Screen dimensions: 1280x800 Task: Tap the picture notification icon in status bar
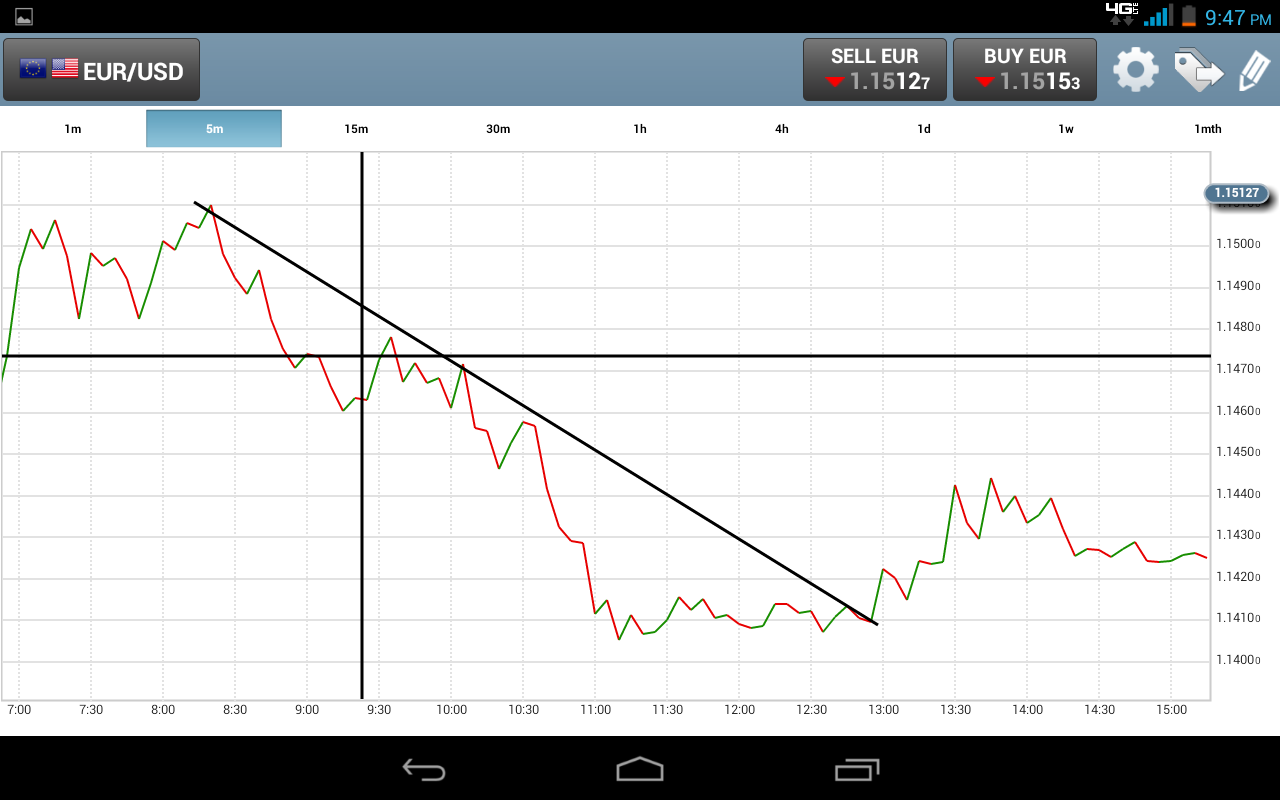click(24, 17)
